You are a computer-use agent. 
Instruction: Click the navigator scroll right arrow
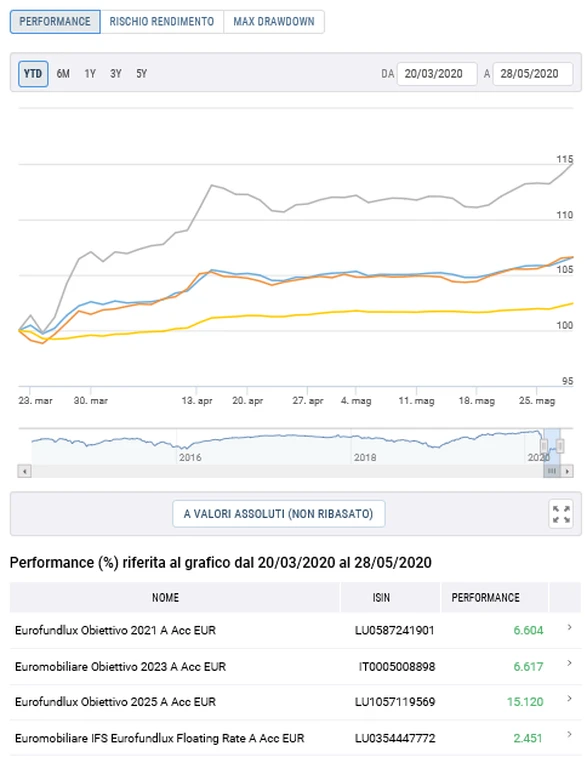(x=567, y=471)
